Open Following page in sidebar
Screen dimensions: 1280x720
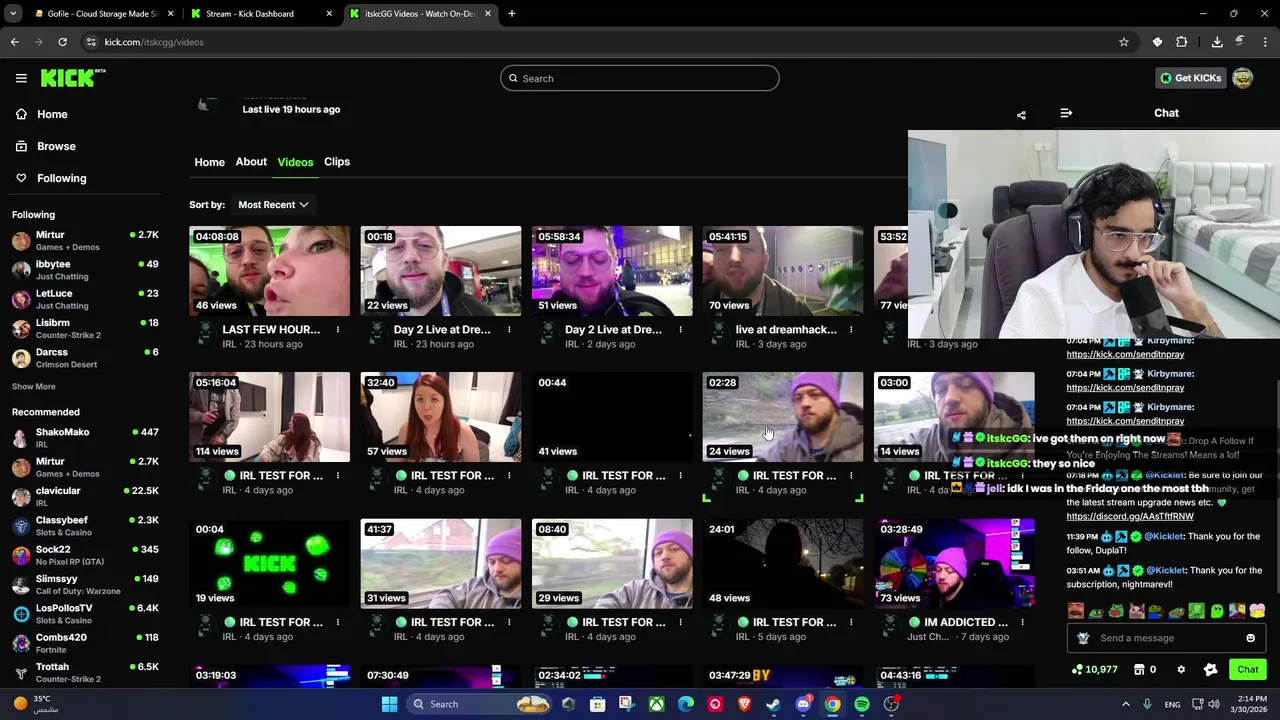click(61, 178)
